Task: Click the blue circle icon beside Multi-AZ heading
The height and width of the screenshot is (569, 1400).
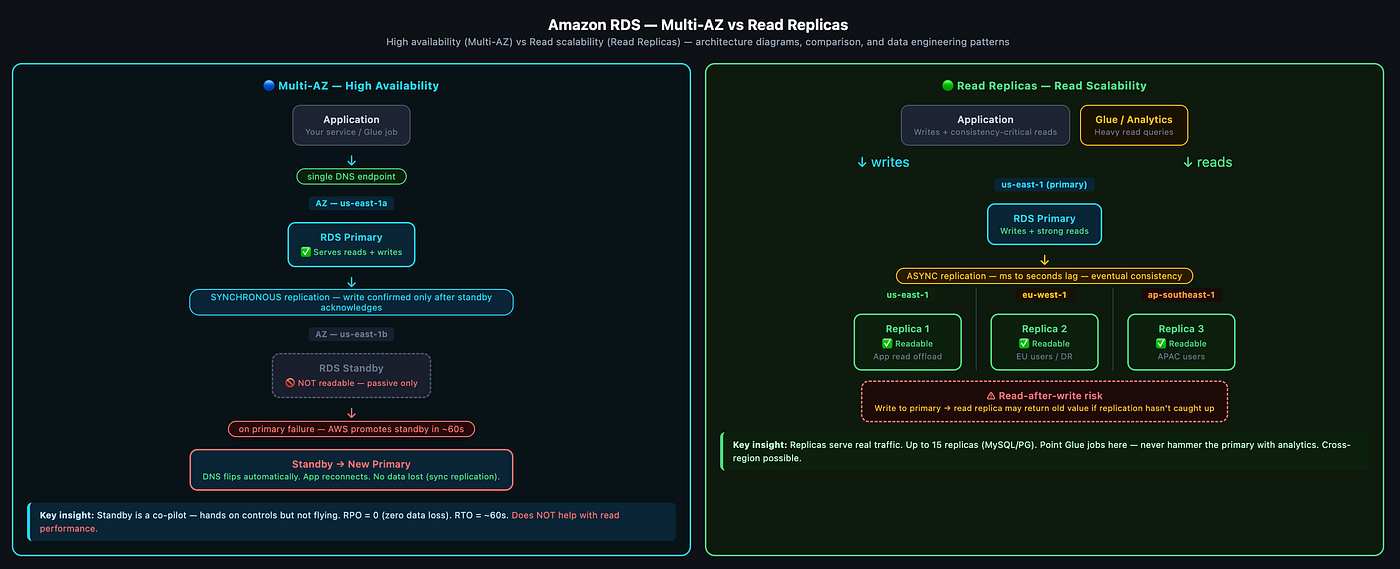Action: (x=269, y=86)
